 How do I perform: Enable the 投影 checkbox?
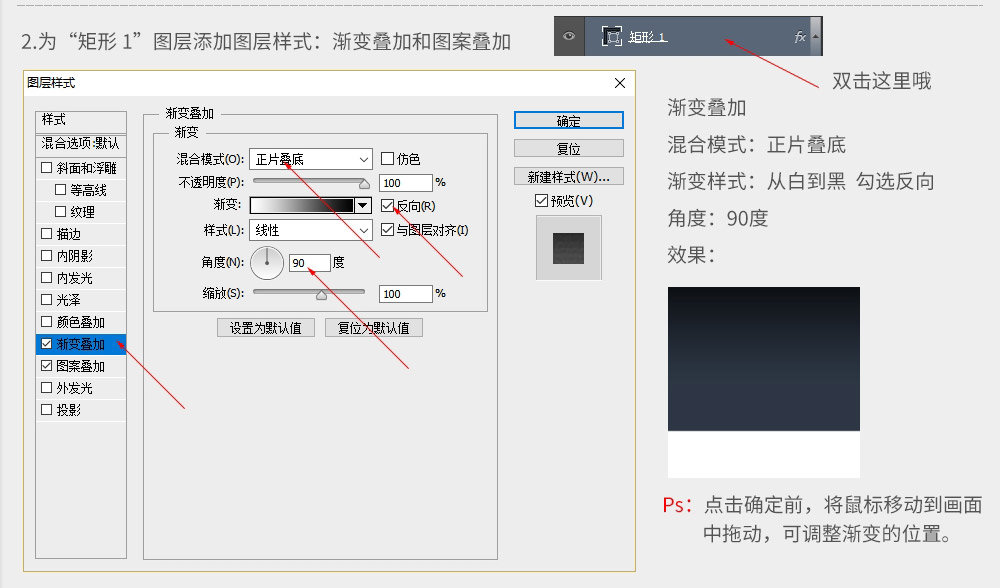tap(47, 409)
